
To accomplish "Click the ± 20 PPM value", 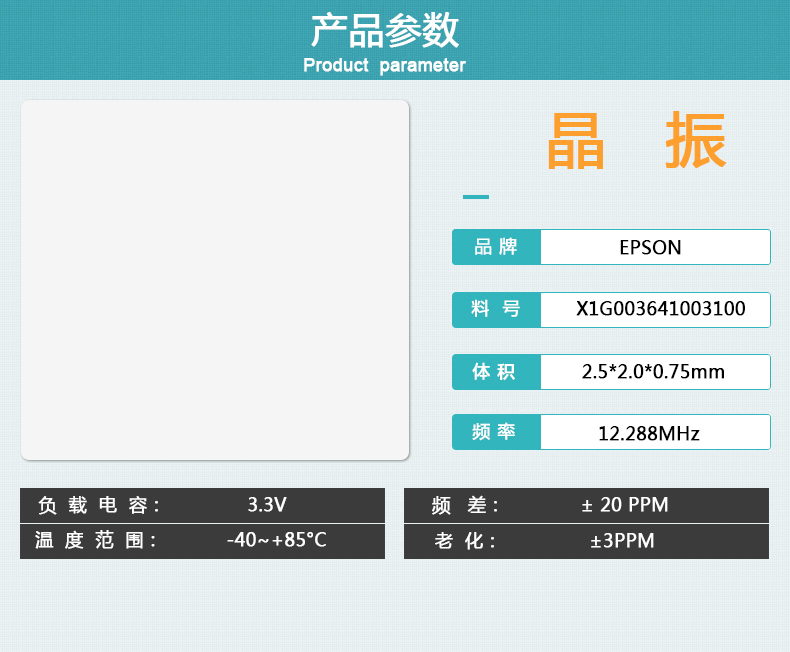I will pos(625,505).
